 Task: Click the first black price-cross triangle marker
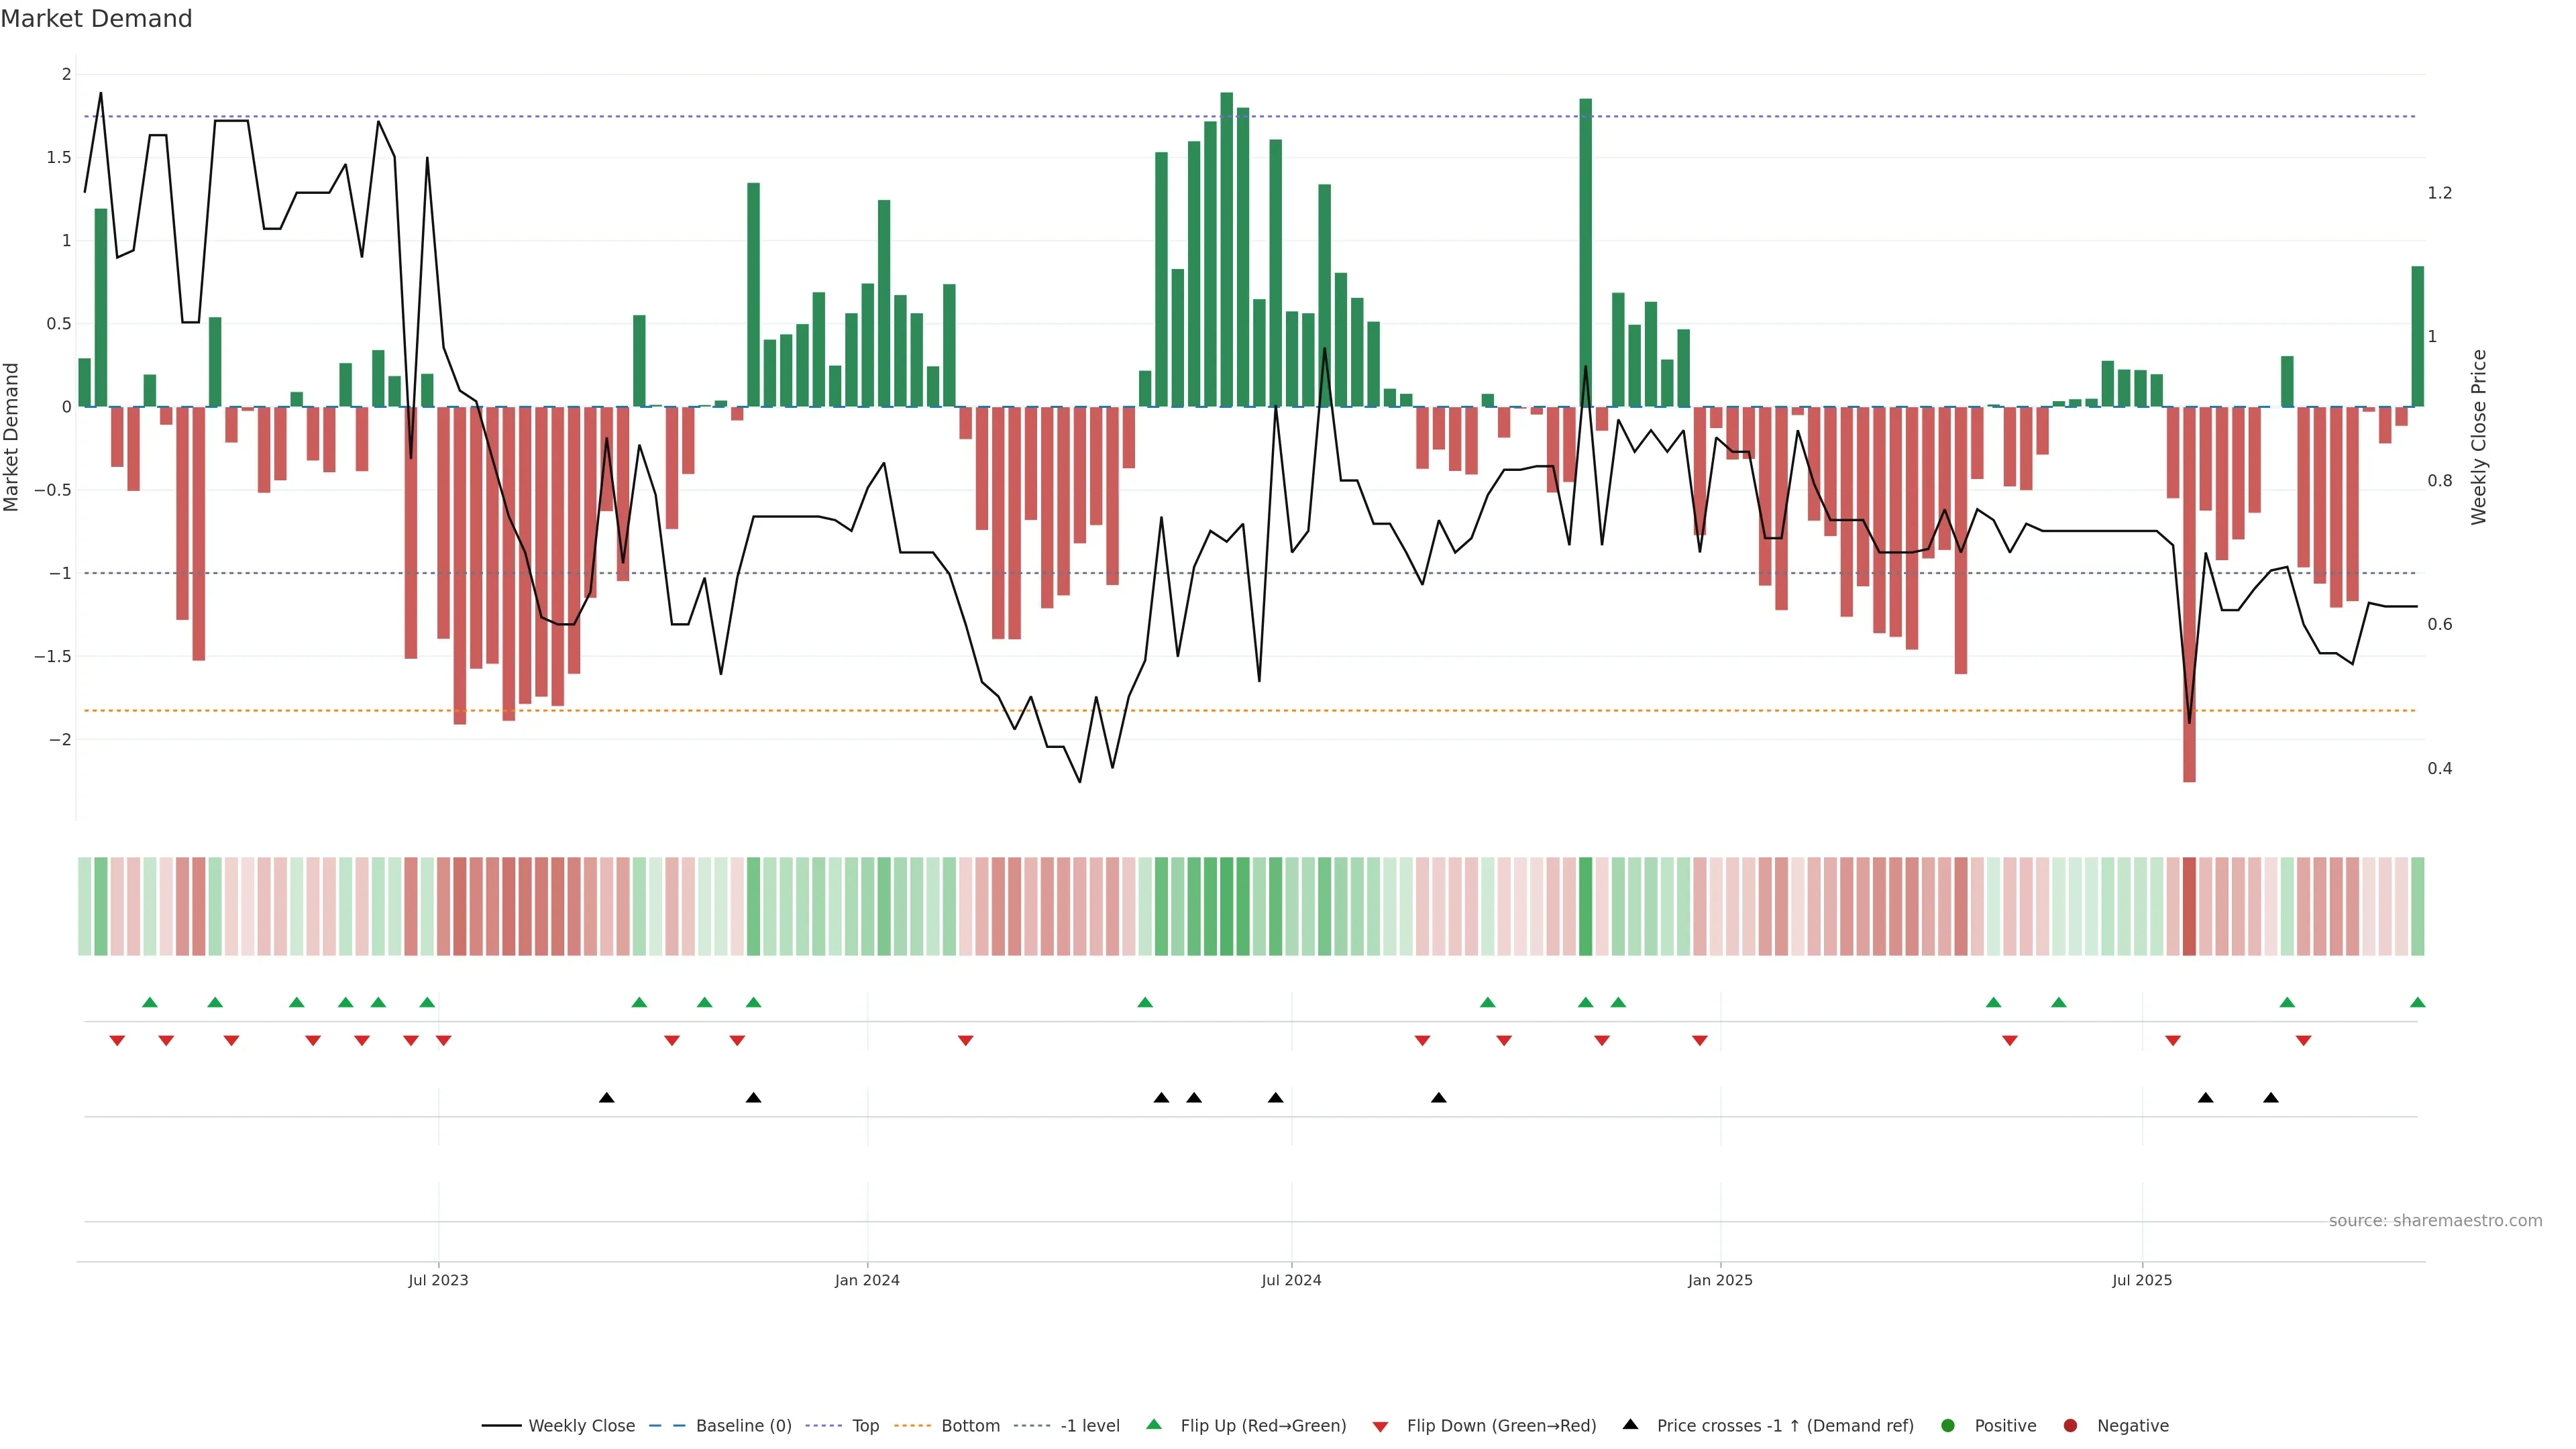606,1098
